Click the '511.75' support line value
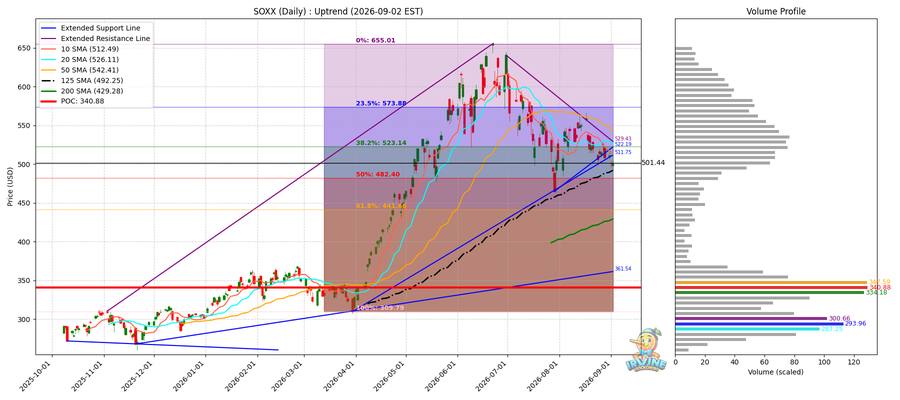Viewport: 900px width, 400px height. (623, 152)
